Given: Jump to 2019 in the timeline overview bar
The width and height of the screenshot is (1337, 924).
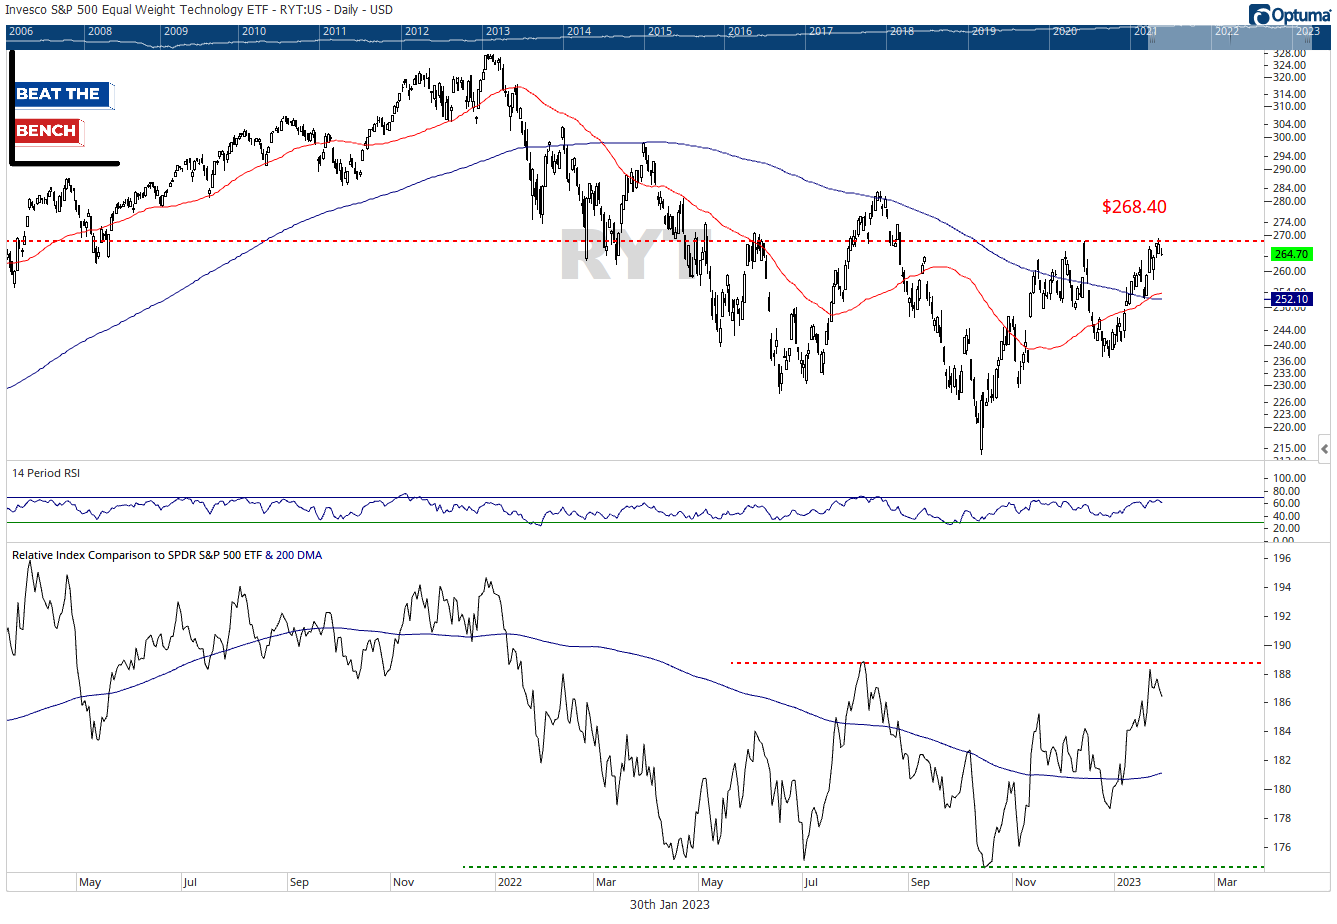Looking at the screenshot, I should [984, 31].
